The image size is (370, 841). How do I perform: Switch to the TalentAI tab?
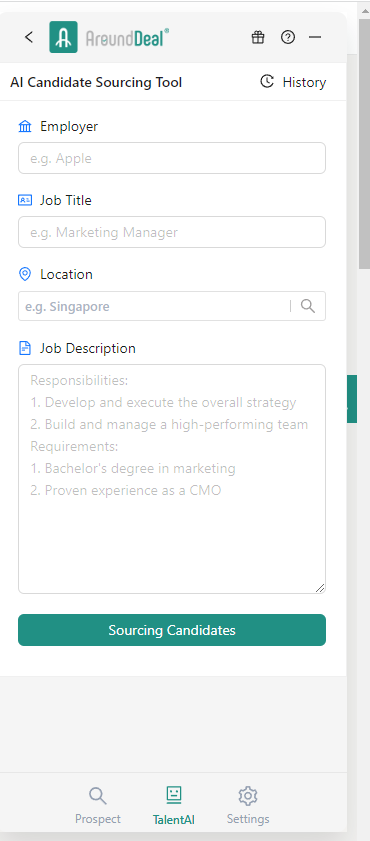coord(173,806)
